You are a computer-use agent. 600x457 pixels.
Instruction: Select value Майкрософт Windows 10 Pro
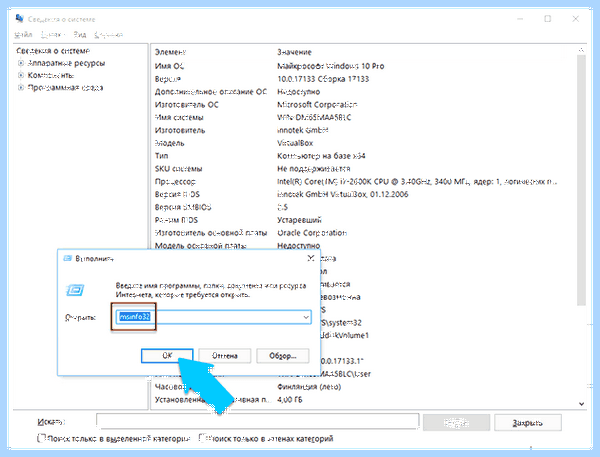[x=331, y=66]
